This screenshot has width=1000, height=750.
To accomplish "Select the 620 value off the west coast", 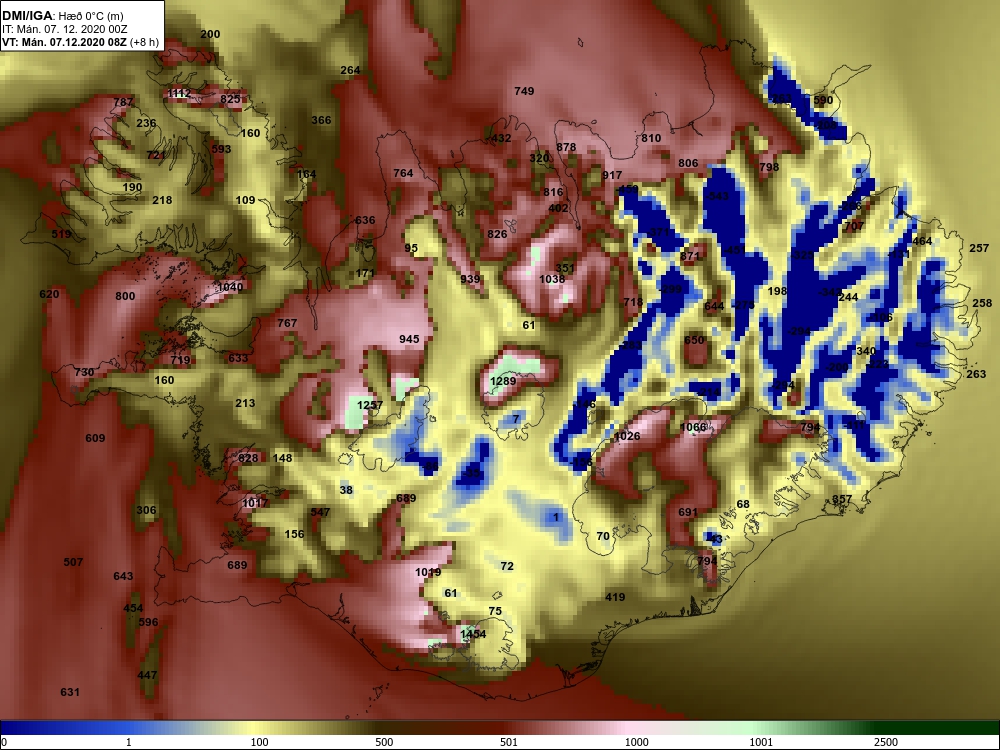I will pyautogui.click(x=49, y=294).
